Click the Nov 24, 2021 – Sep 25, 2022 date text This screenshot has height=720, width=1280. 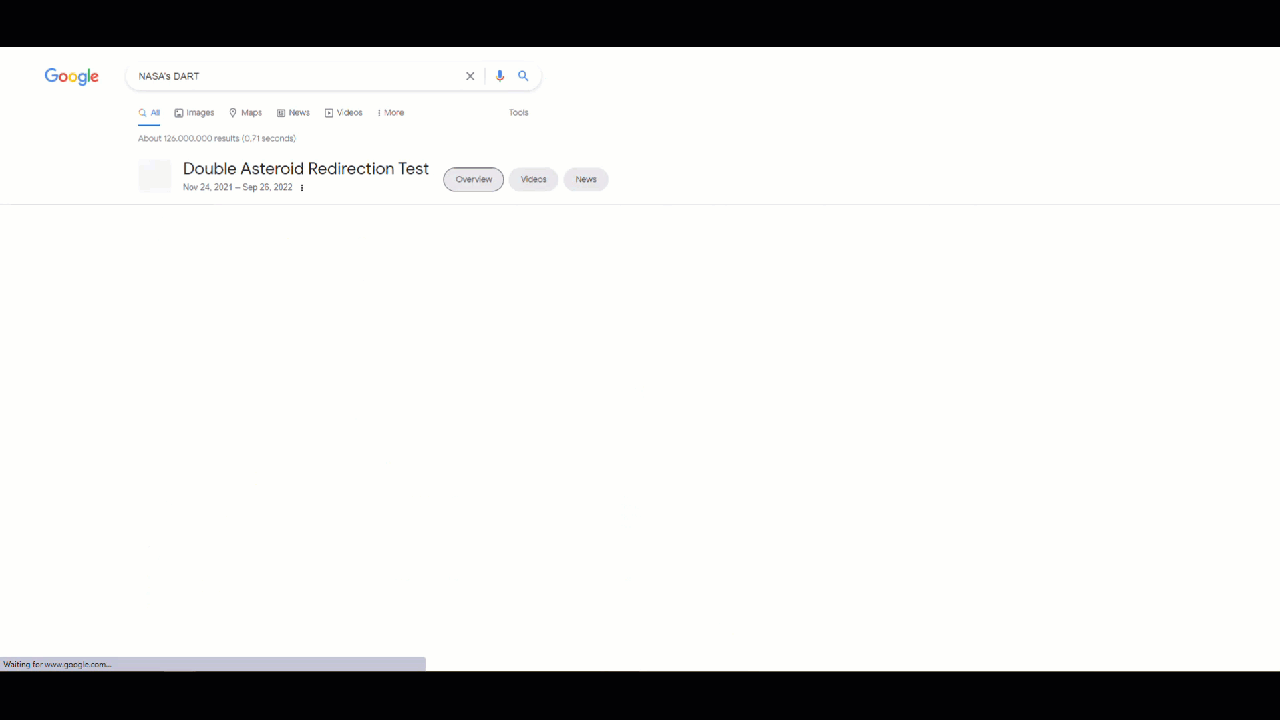point(237,188)
